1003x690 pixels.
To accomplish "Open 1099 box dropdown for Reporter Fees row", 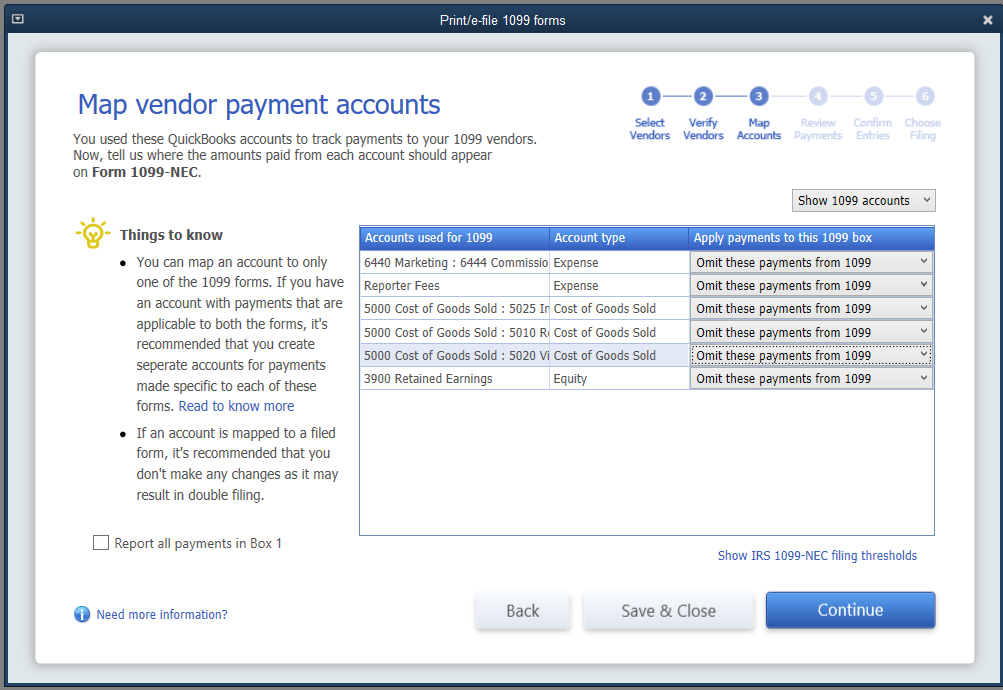I will tap(810, 285).
